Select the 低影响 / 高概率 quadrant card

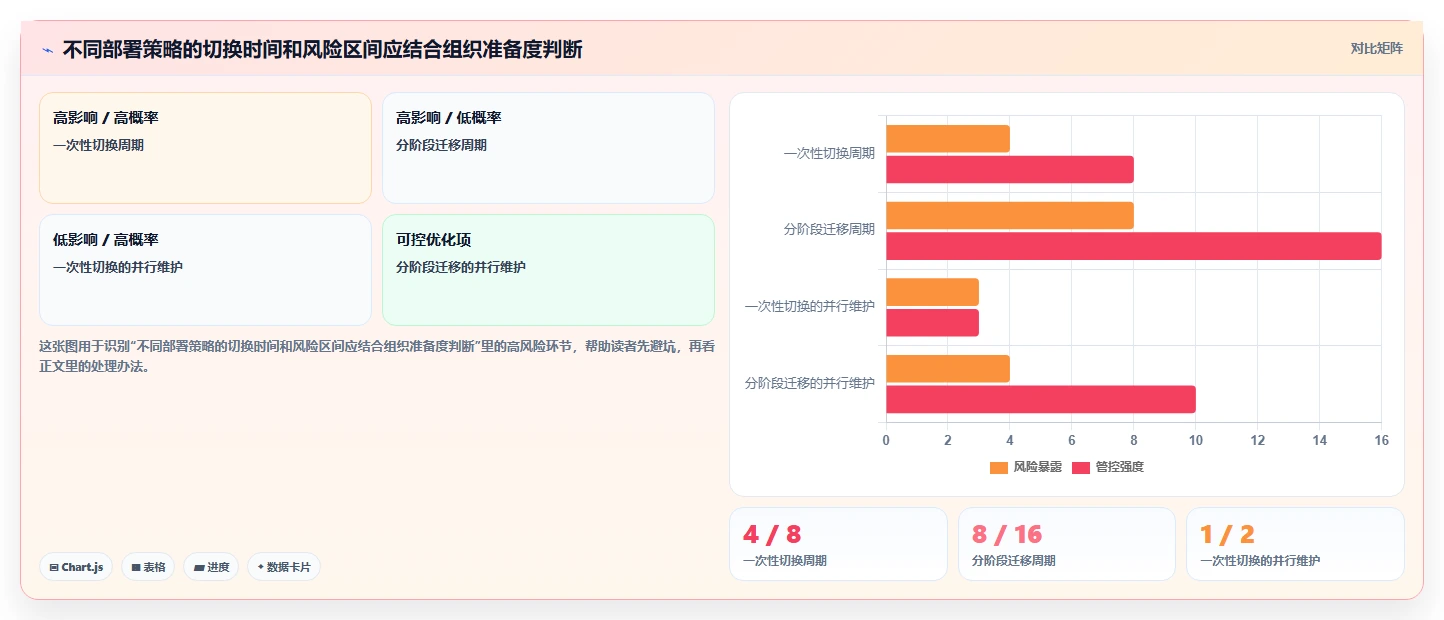coord(205,270)
